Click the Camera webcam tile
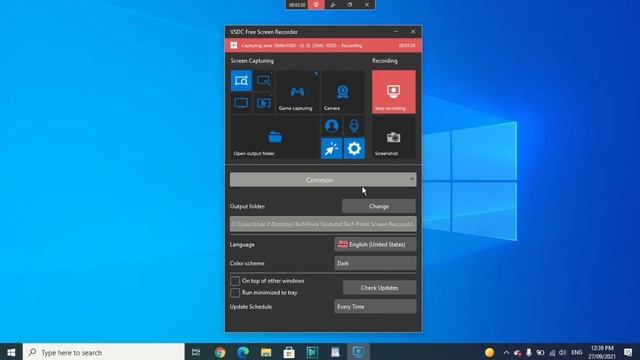640x360 pixels. click(x=342, y=92)
